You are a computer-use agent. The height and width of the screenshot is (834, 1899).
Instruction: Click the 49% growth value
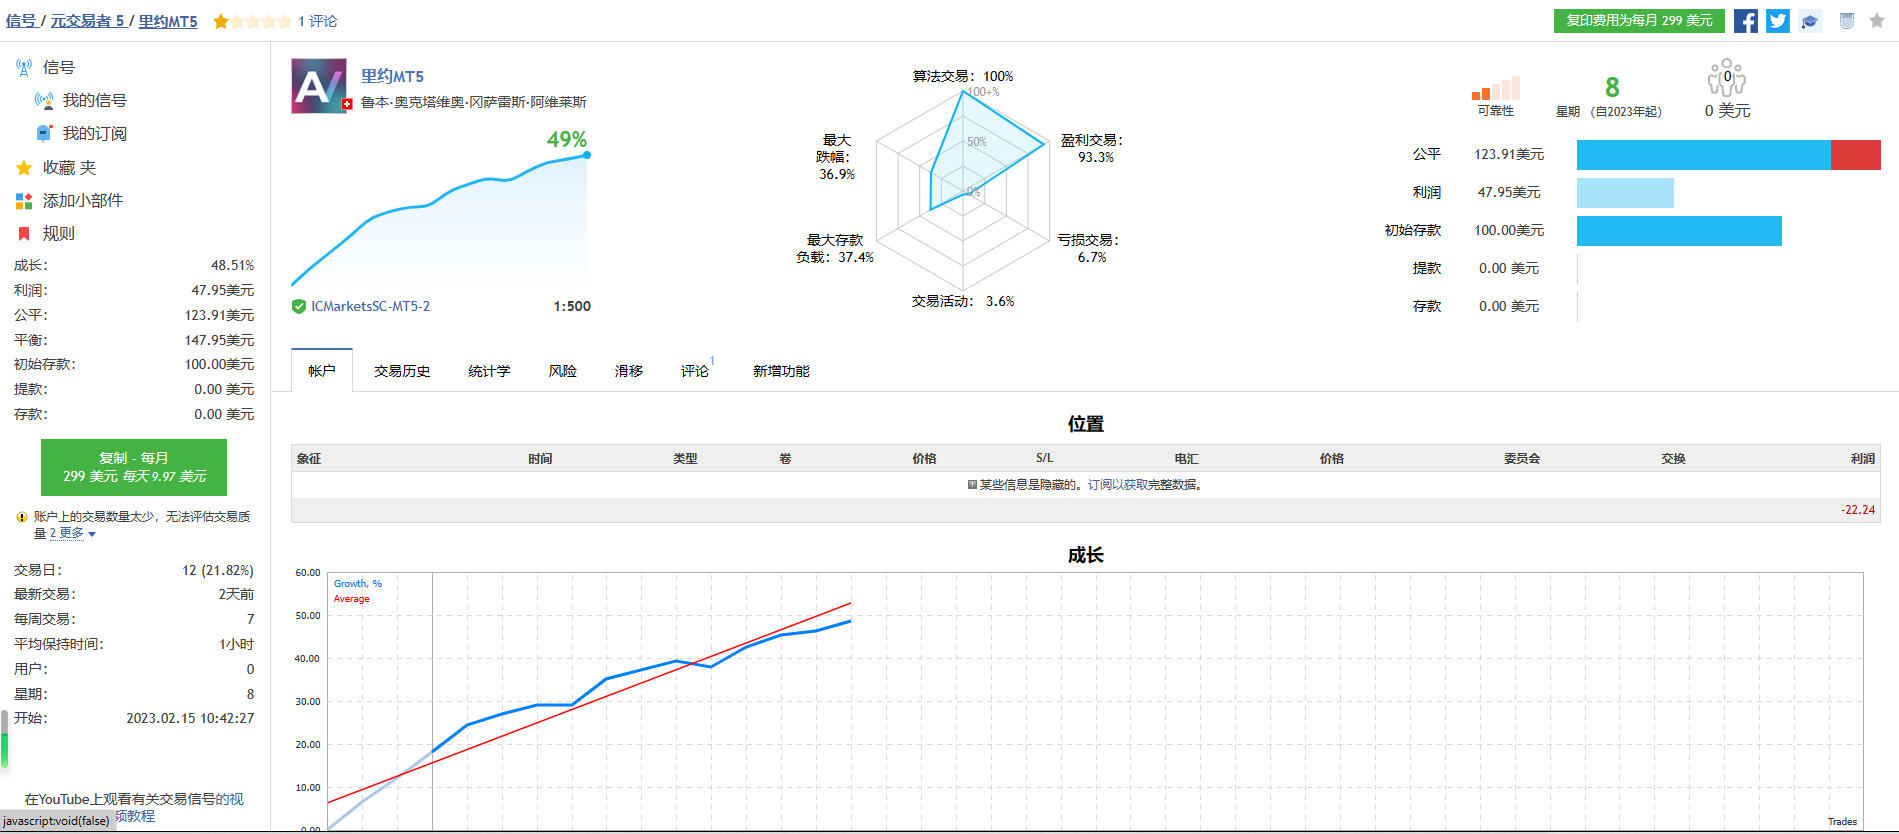566,140
